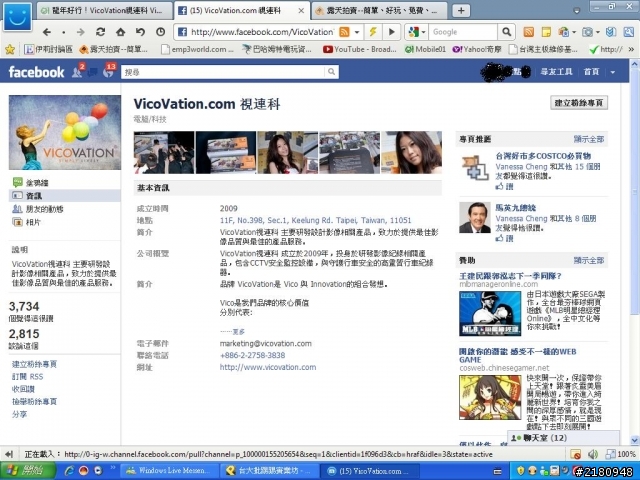The width and height of the screenshot is (640, 480).
Task: Click the +886-2-2758-3838 phone link
Action: pyautogui.click(x=252, y=356)
